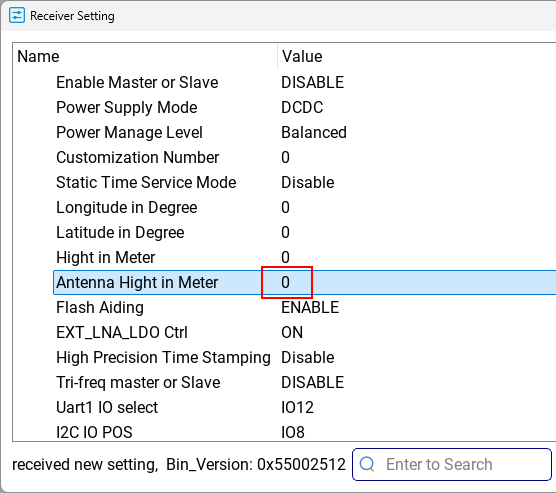Select the Tri-freq master or Slave row

point(305,382)
